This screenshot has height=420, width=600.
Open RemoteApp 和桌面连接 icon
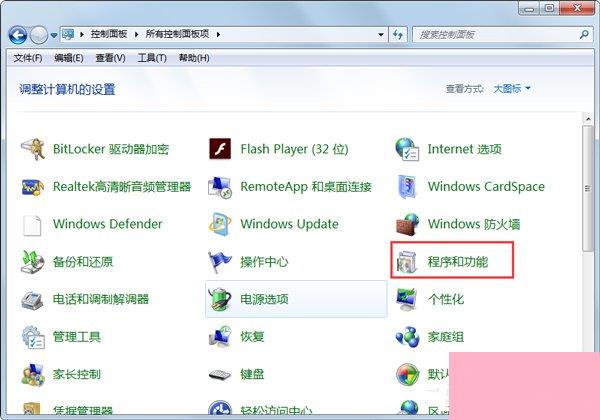pos(220,187)
